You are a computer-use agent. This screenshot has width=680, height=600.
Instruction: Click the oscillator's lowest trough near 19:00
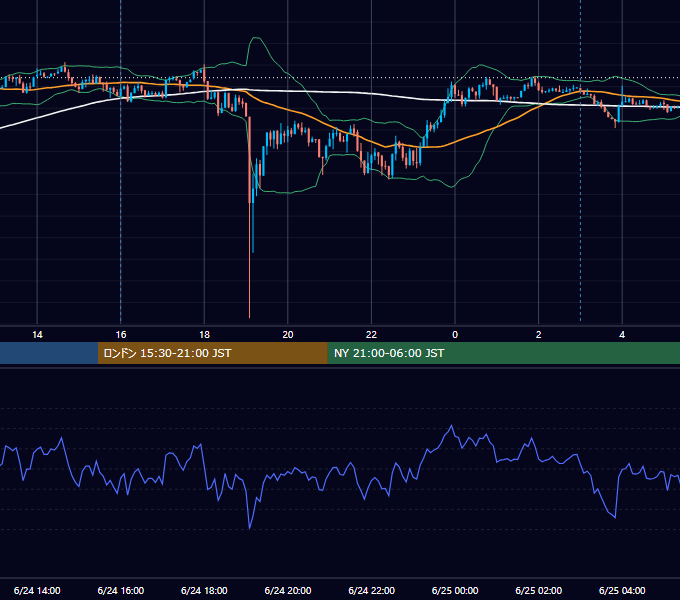pyautogui.click(x=250, y=528)
